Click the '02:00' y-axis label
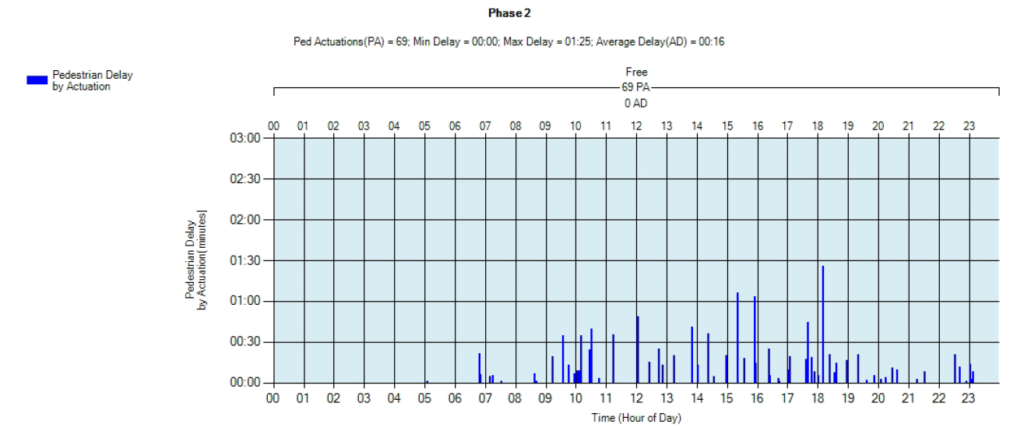This screenshot has width=1024, height=442. [x=244, y=220]
